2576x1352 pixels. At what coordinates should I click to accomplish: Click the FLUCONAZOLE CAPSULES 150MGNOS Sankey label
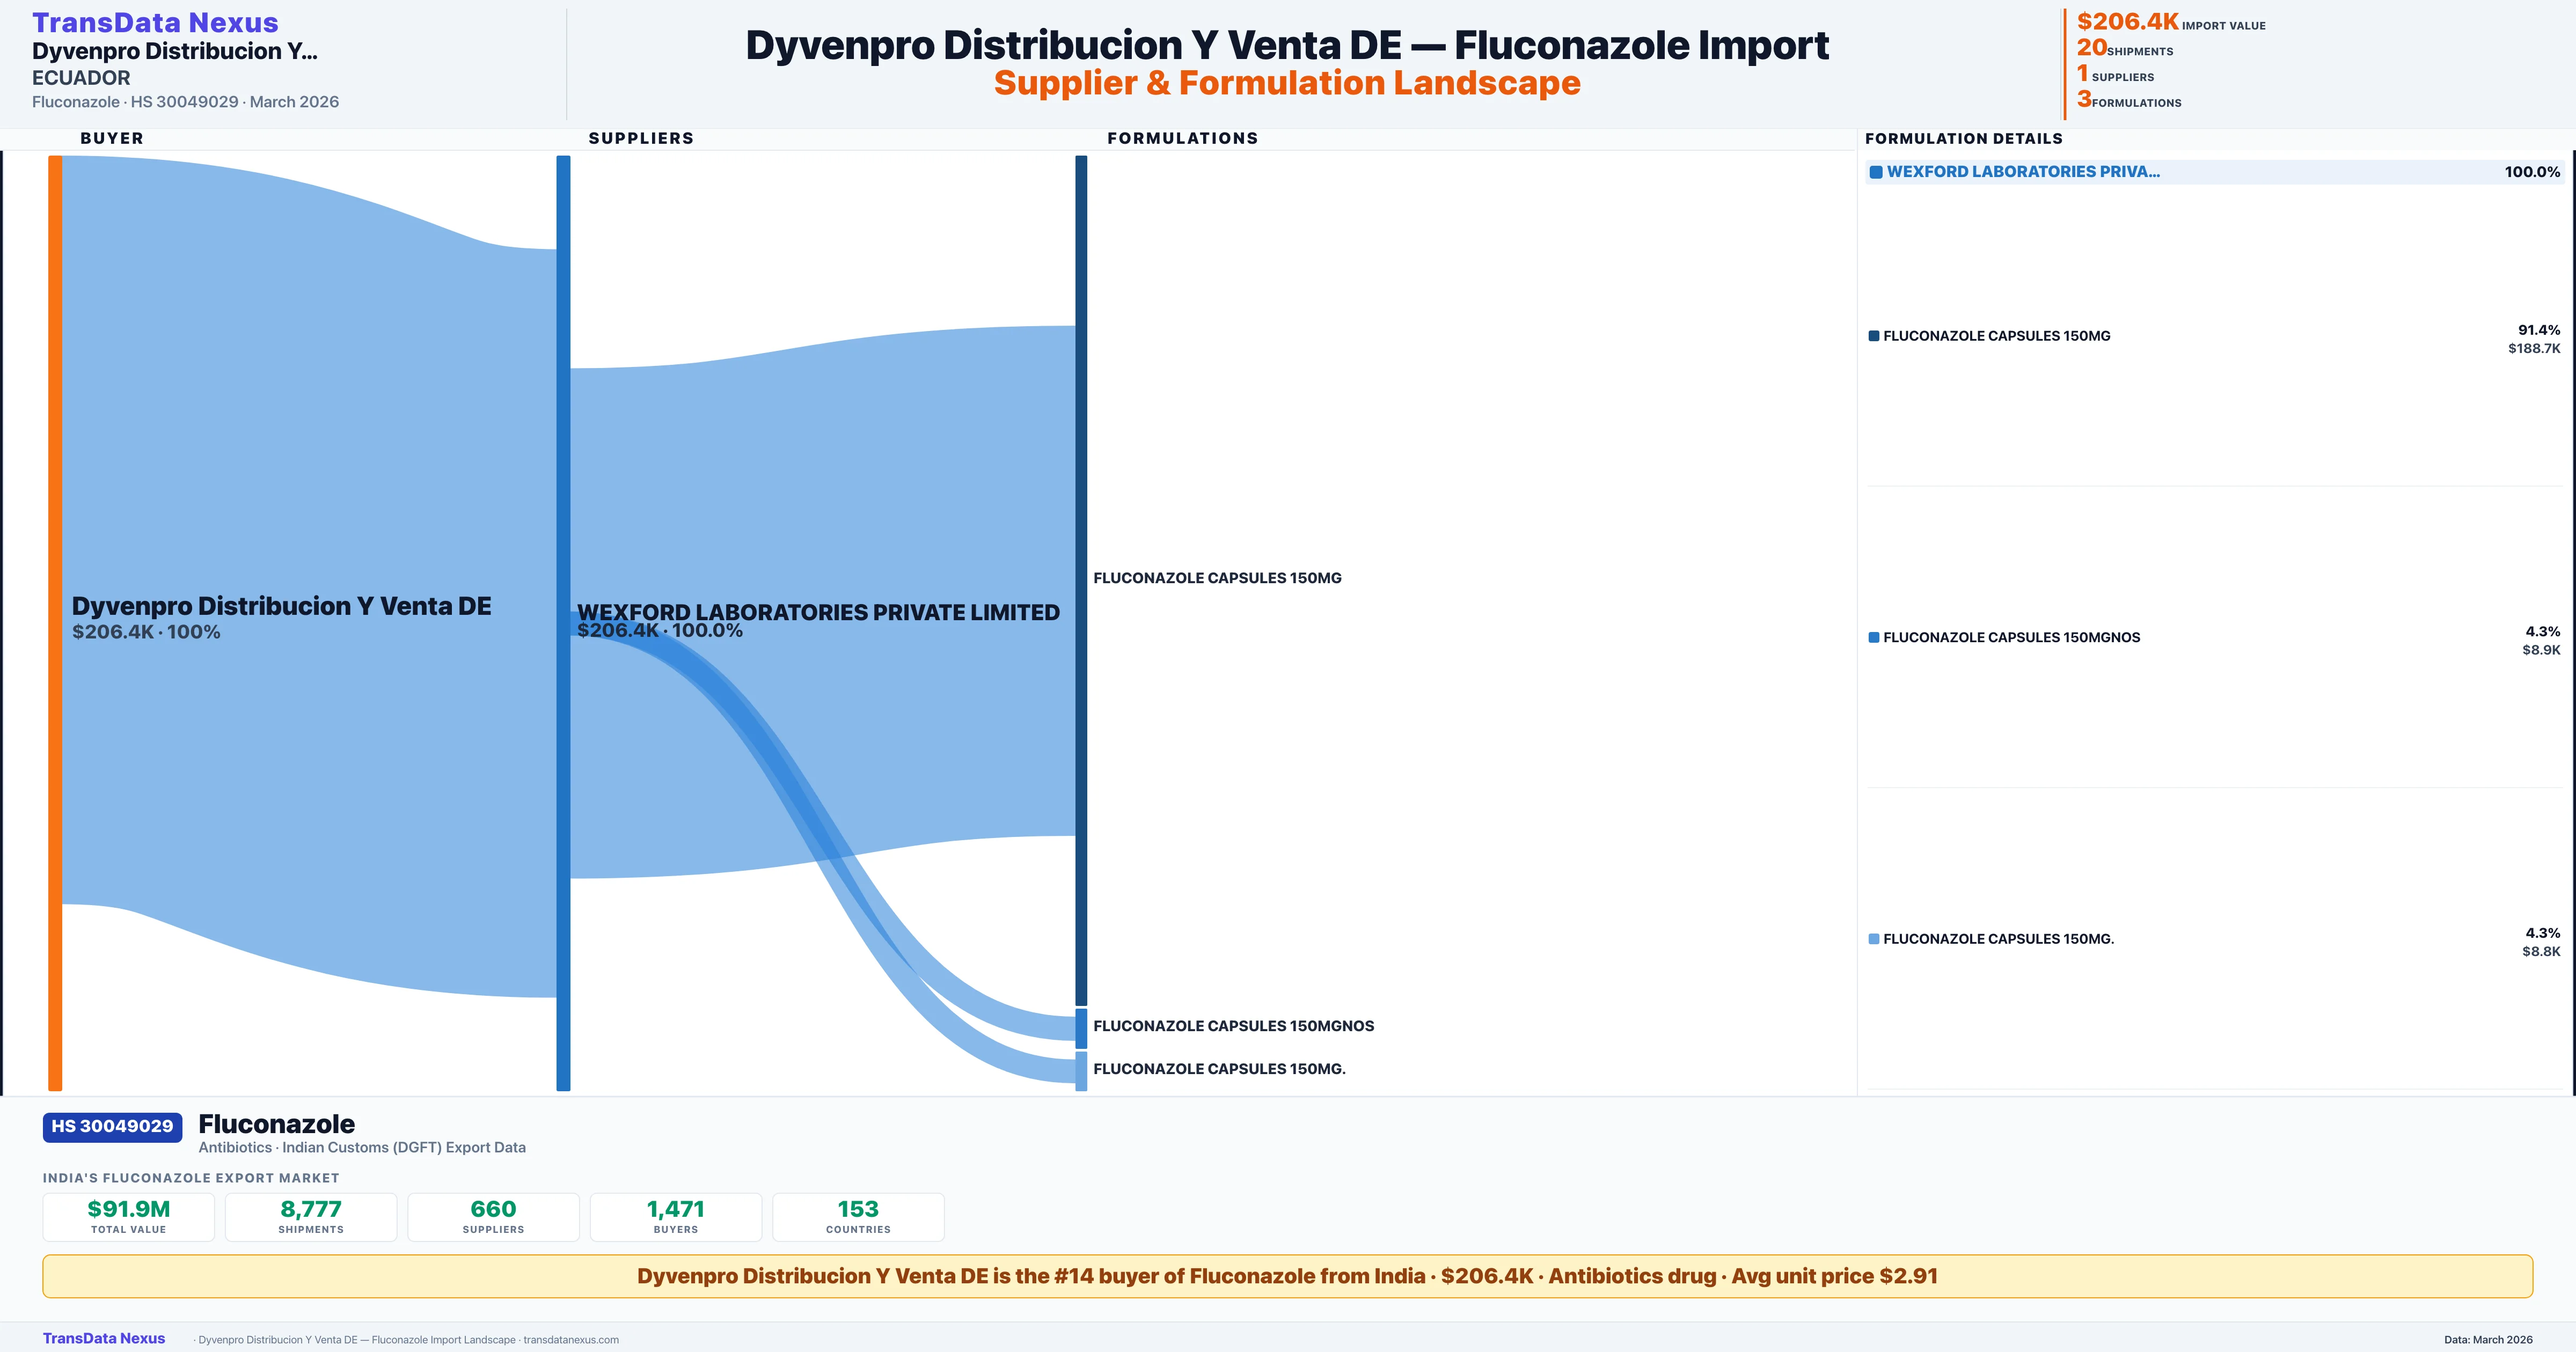[1233, 1026]
